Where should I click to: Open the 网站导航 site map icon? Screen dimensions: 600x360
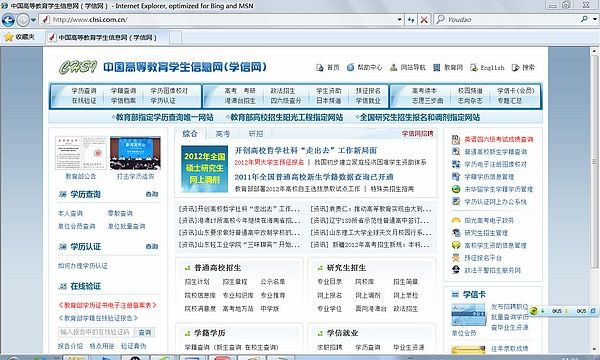[x=393, y=68]
